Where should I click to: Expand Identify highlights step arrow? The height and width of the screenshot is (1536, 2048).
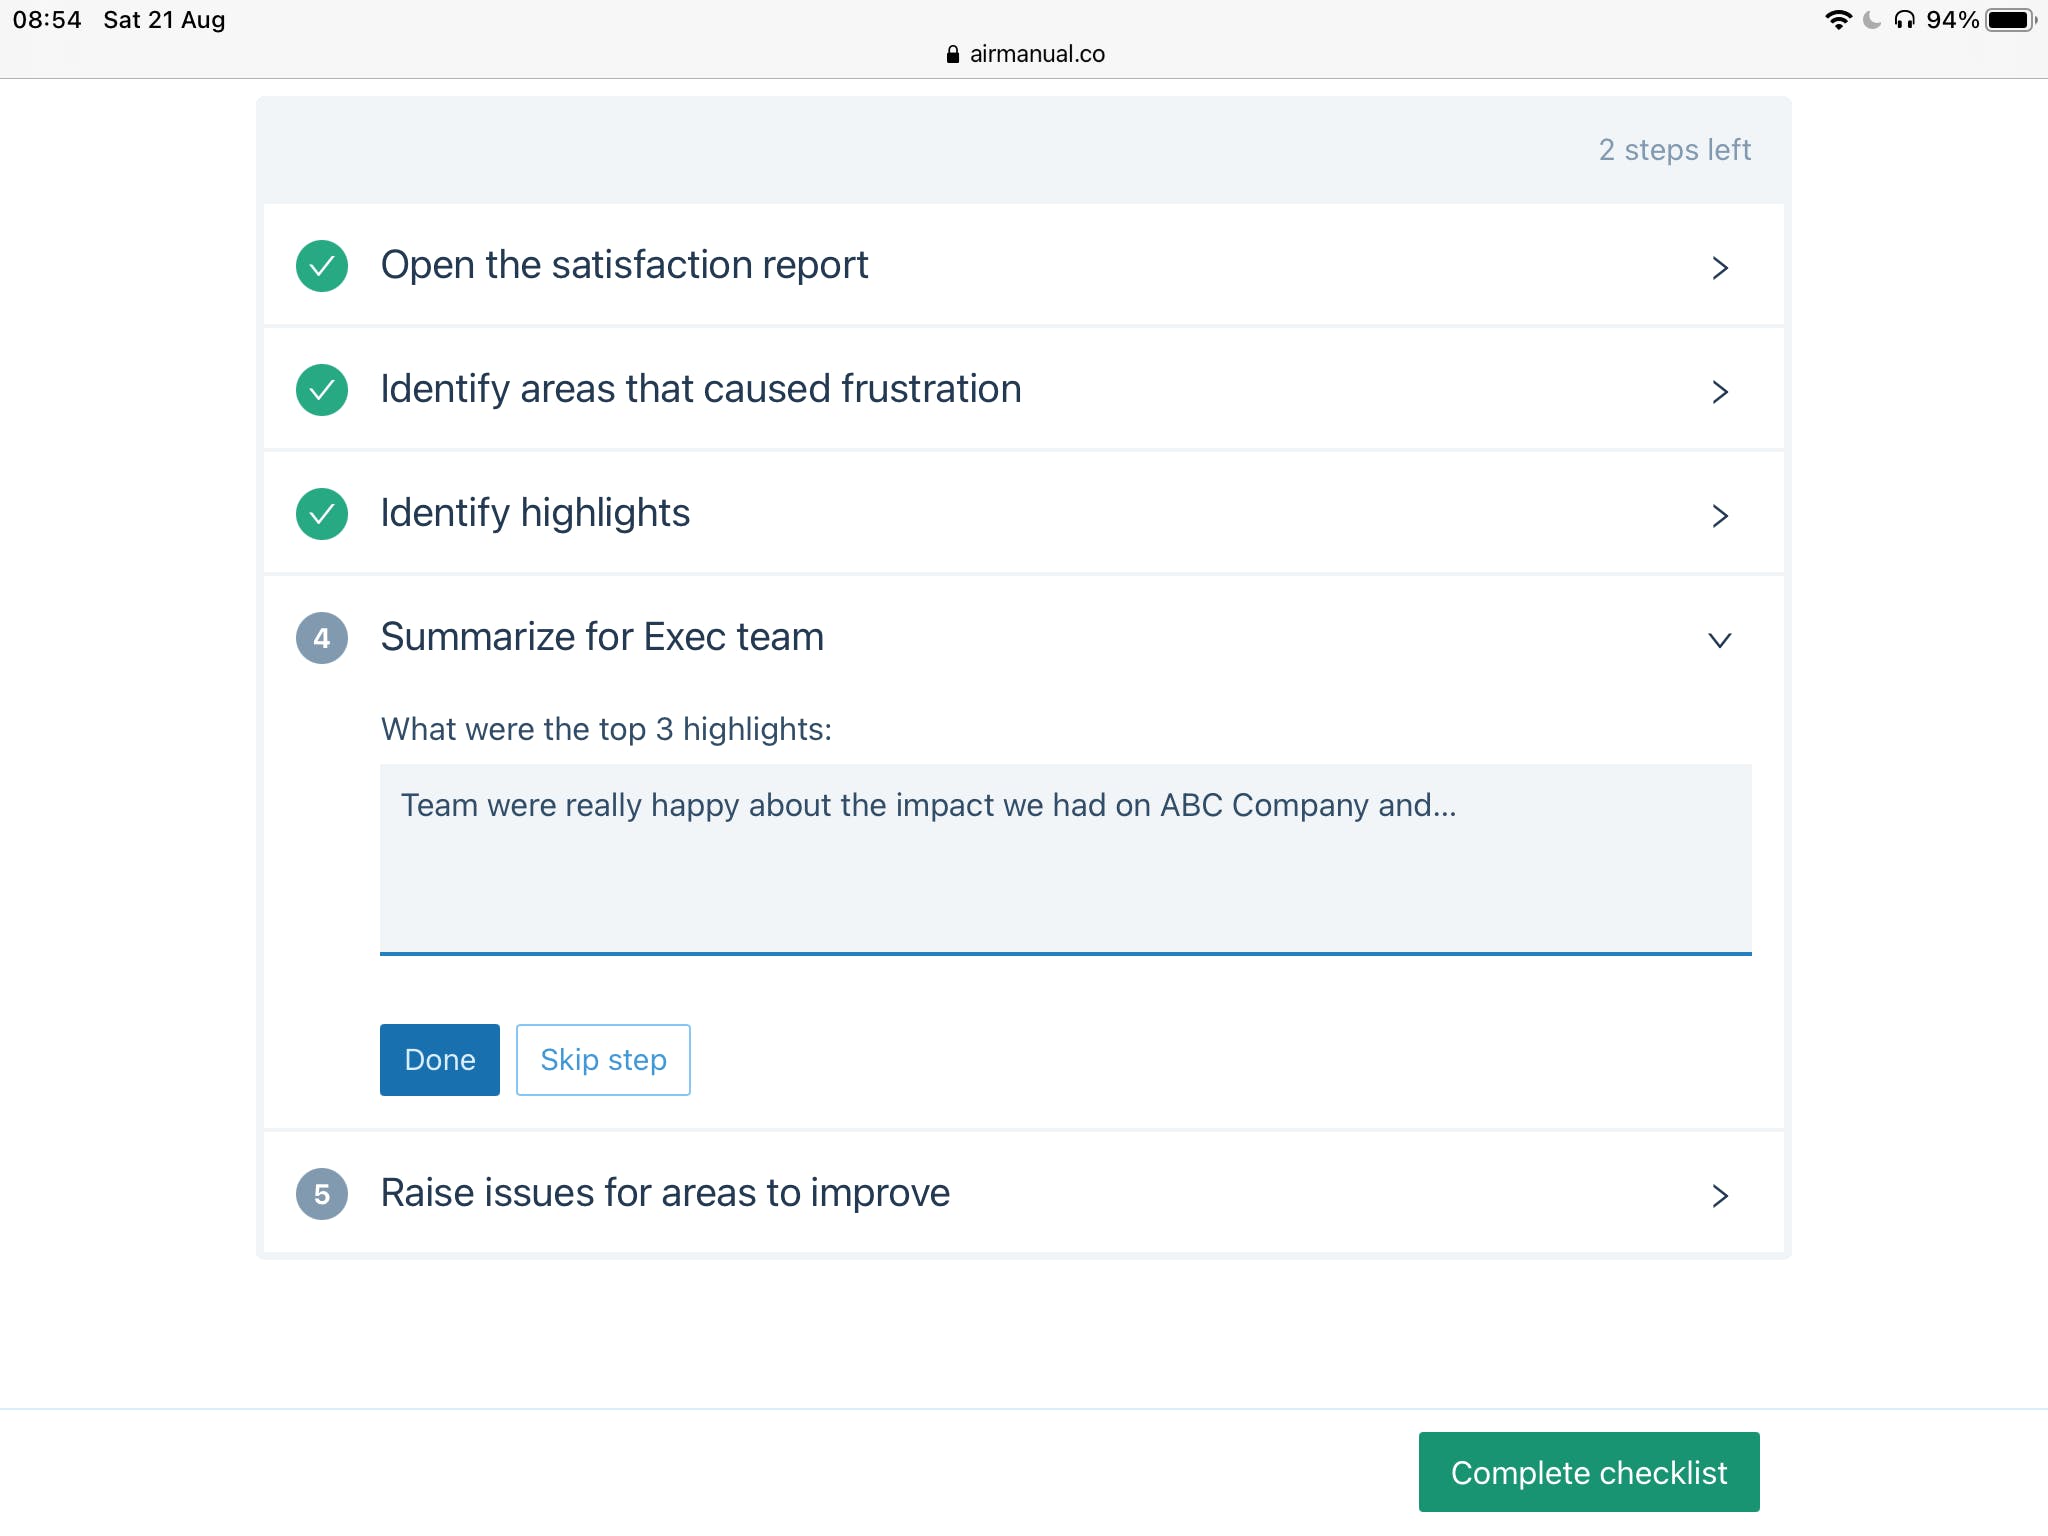1719,516
